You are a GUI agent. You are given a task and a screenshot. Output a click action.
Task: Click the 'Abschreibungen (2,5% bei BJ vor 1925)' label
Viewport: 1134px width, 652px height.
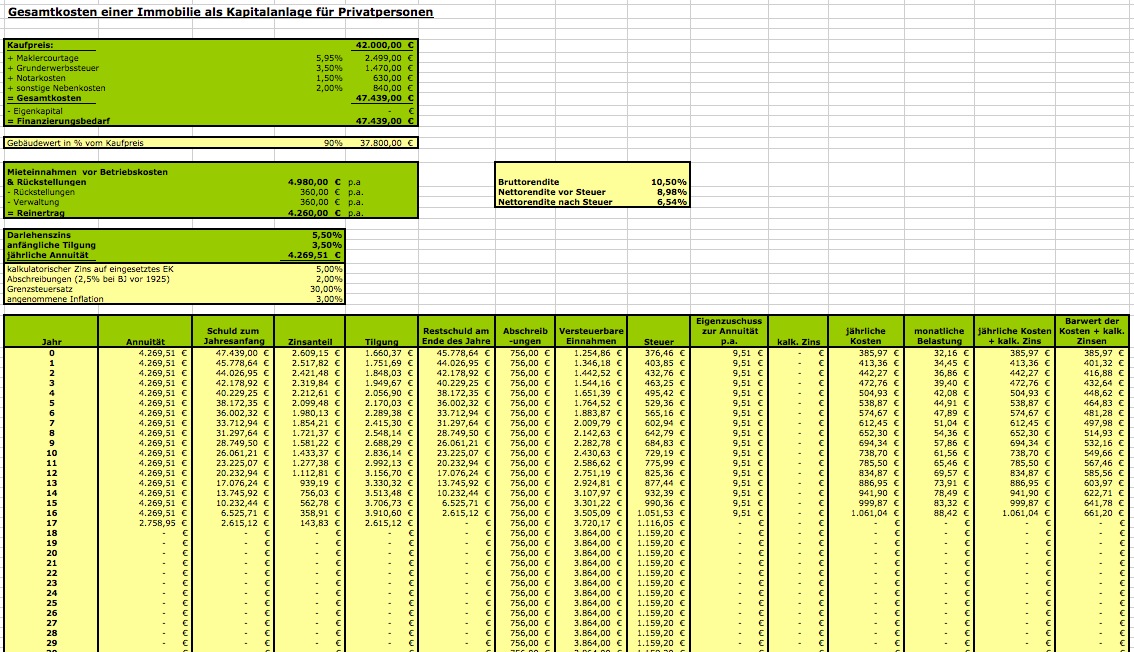click(88, 279)
